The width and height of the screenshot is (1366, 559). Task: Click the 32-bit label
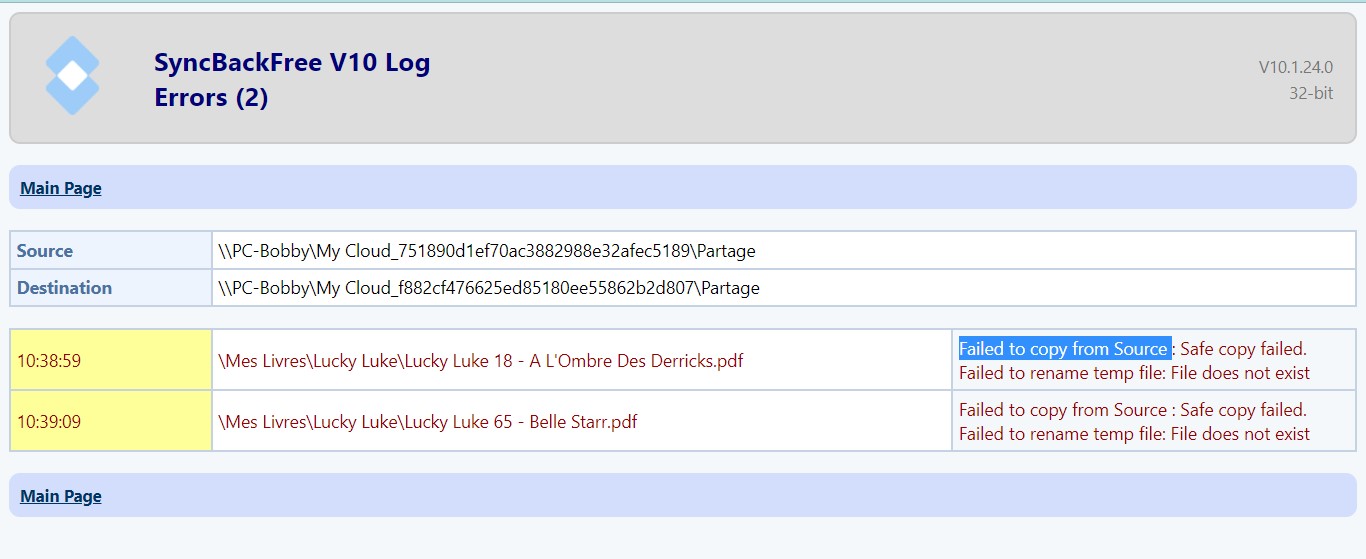[1310, 93]
